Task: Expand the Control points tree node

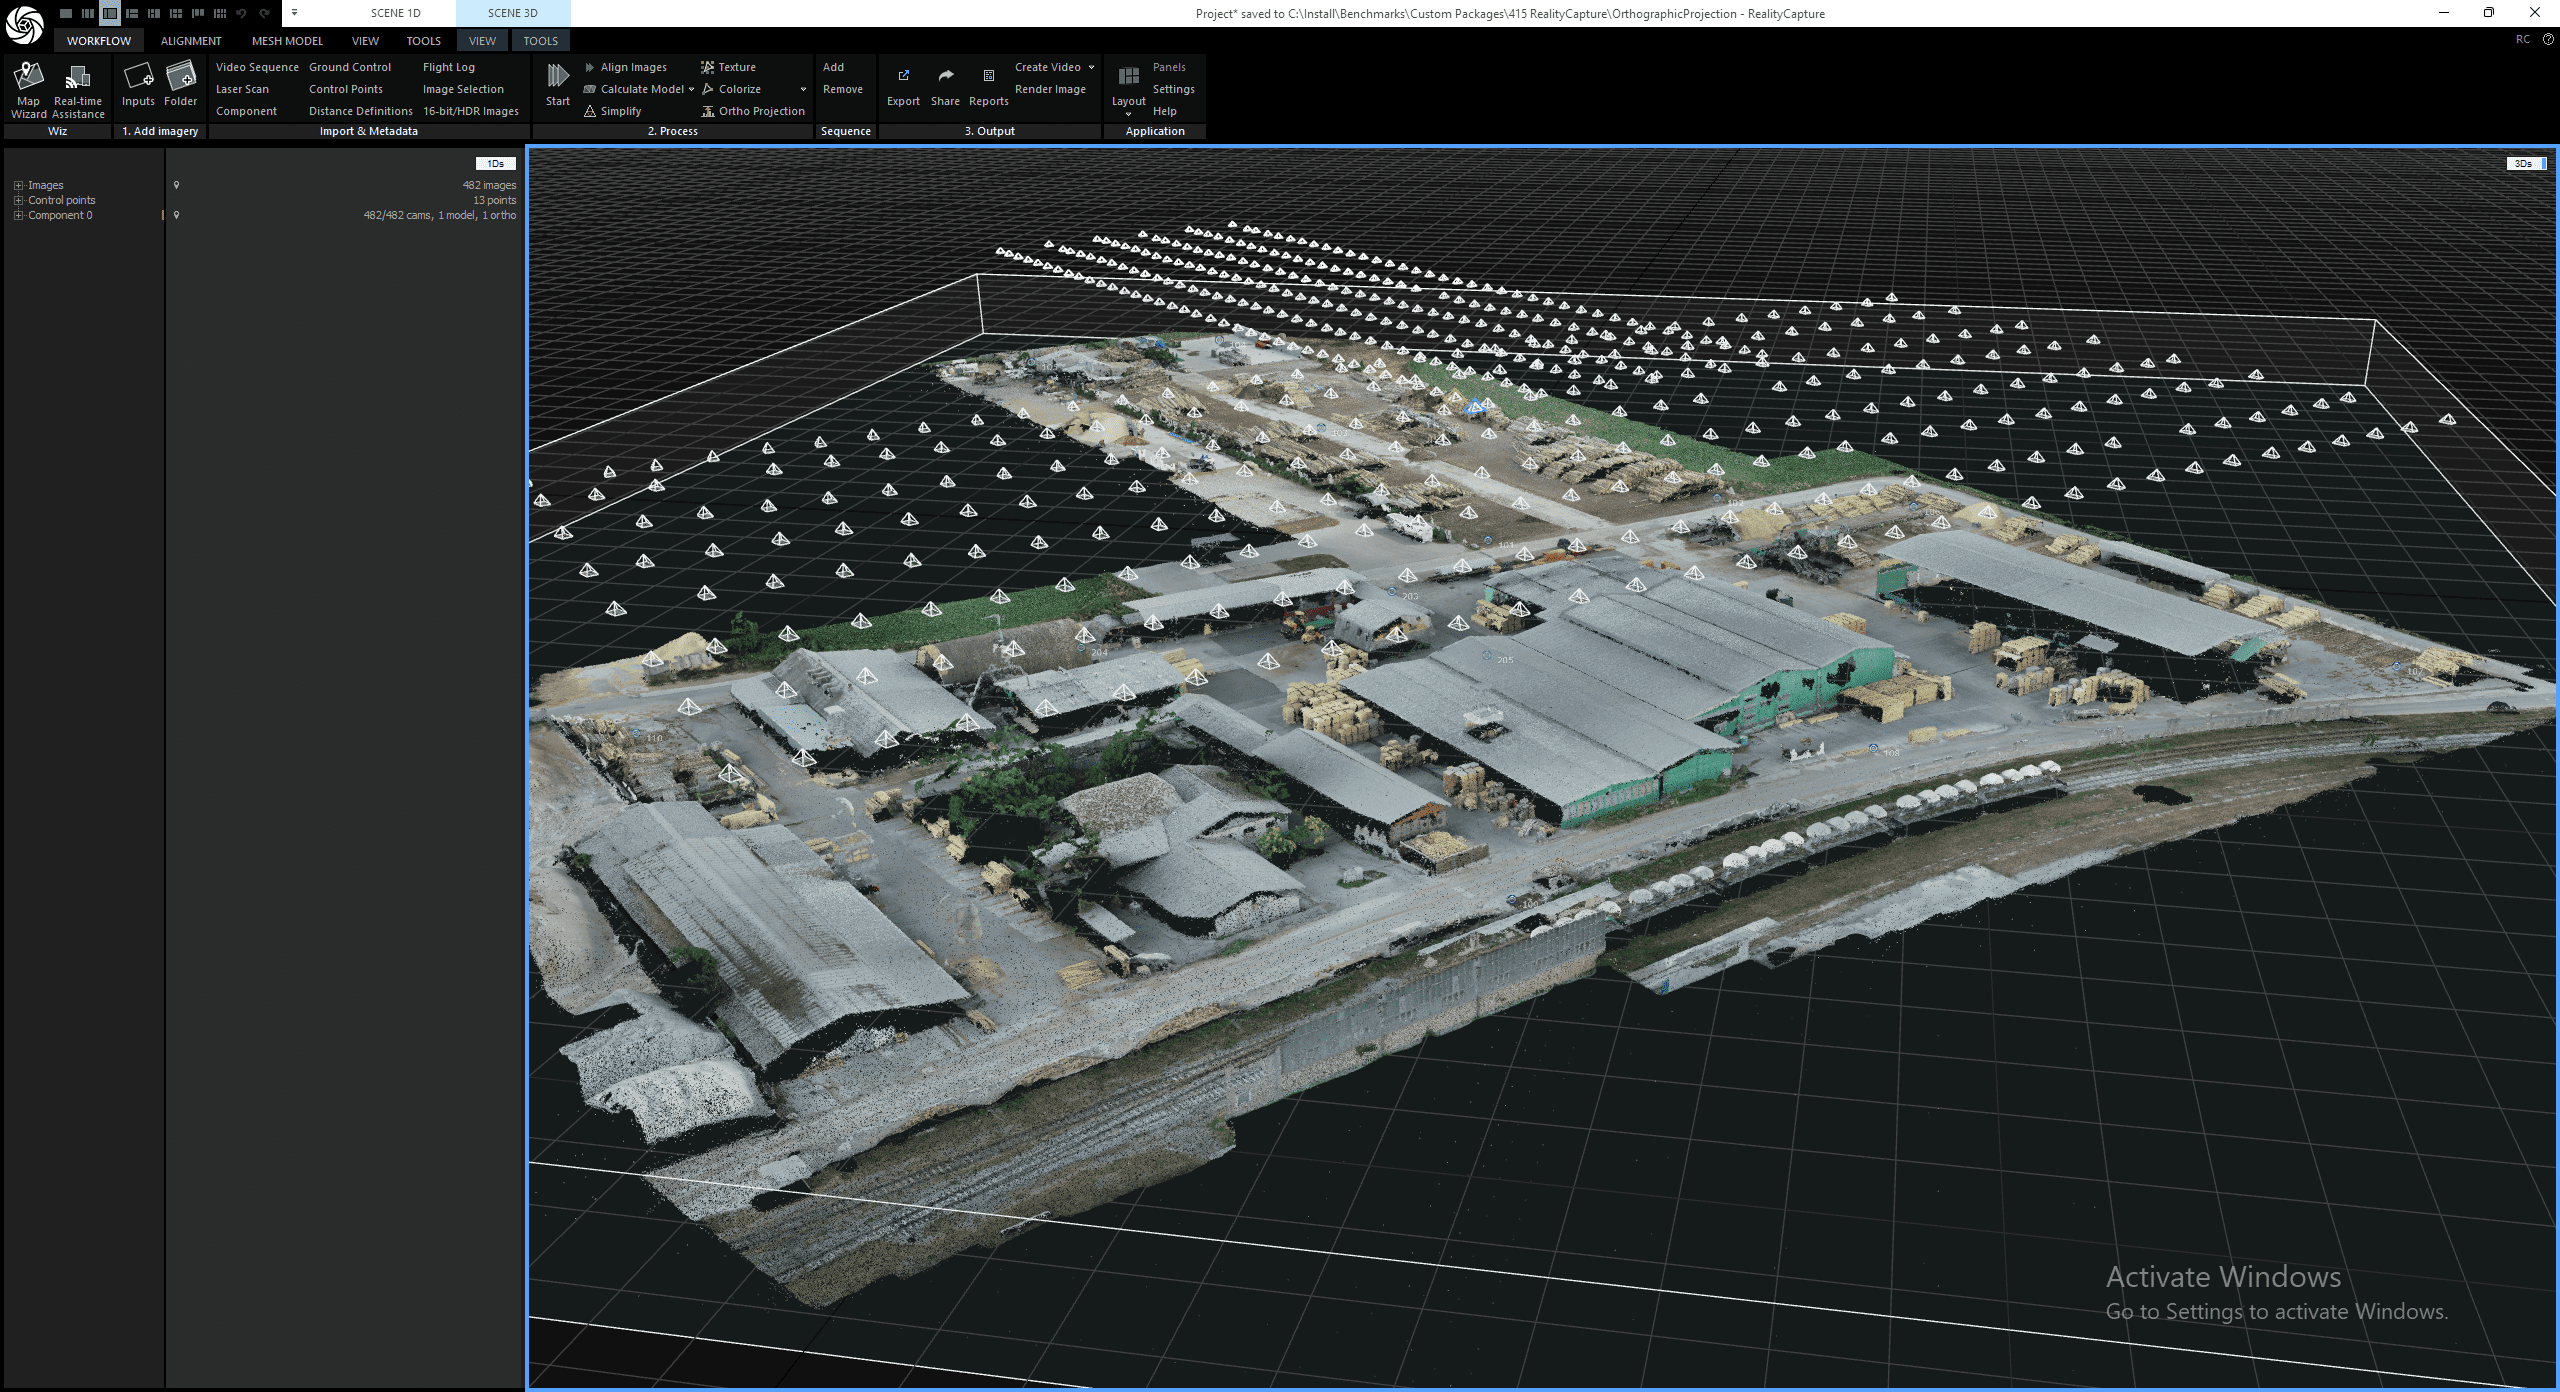Action: (x=17, y=200)
